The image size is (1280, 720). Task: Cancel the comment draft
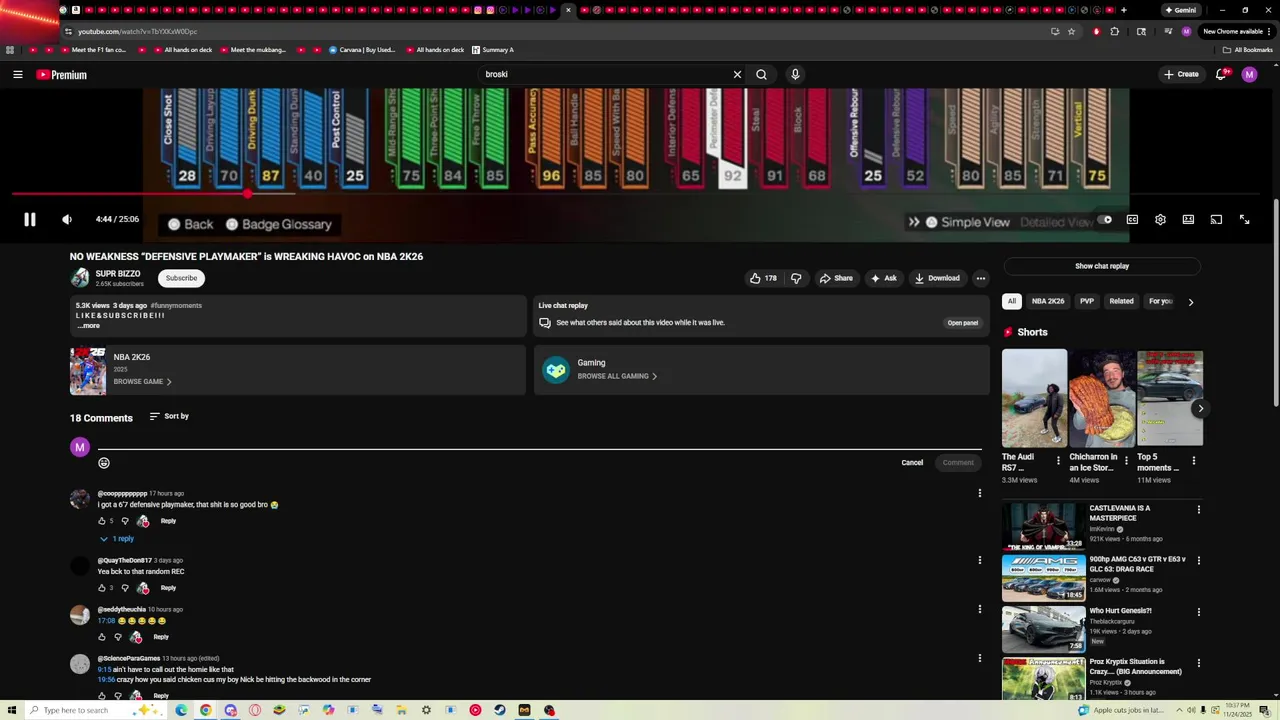912,463
